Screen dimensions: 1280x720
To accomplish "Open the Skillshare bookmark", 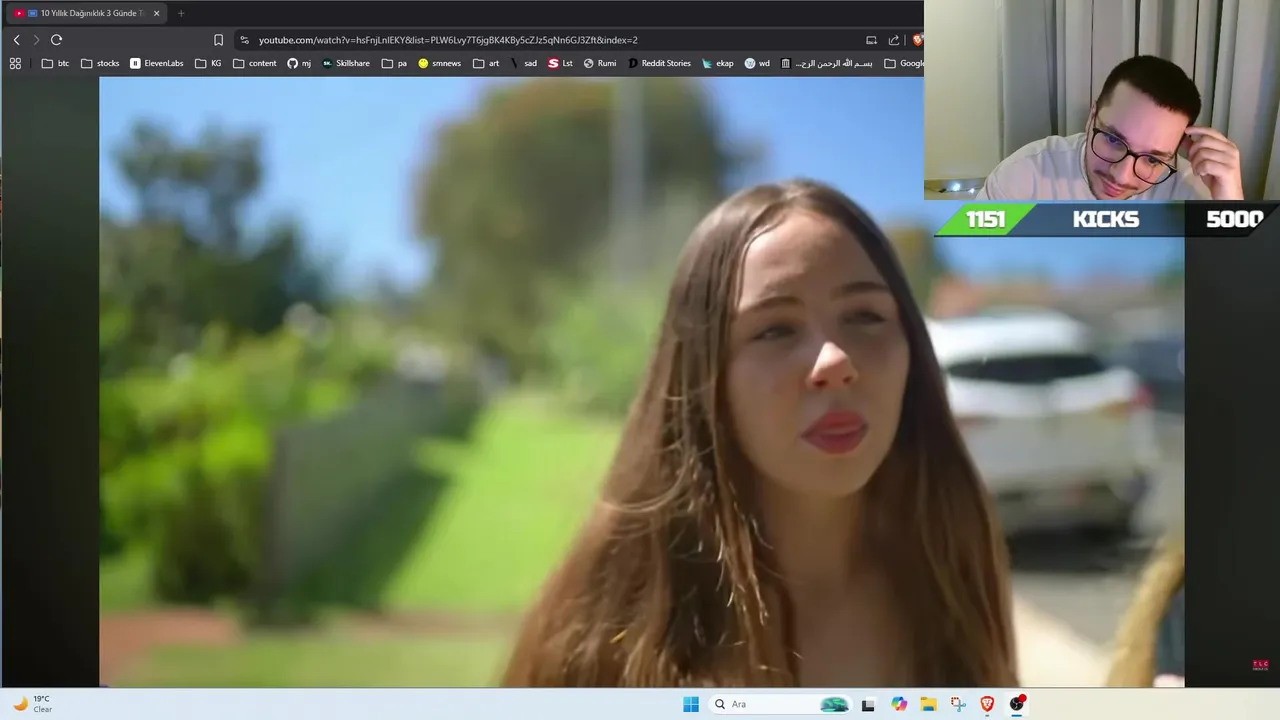I will [x=345, y=63].
